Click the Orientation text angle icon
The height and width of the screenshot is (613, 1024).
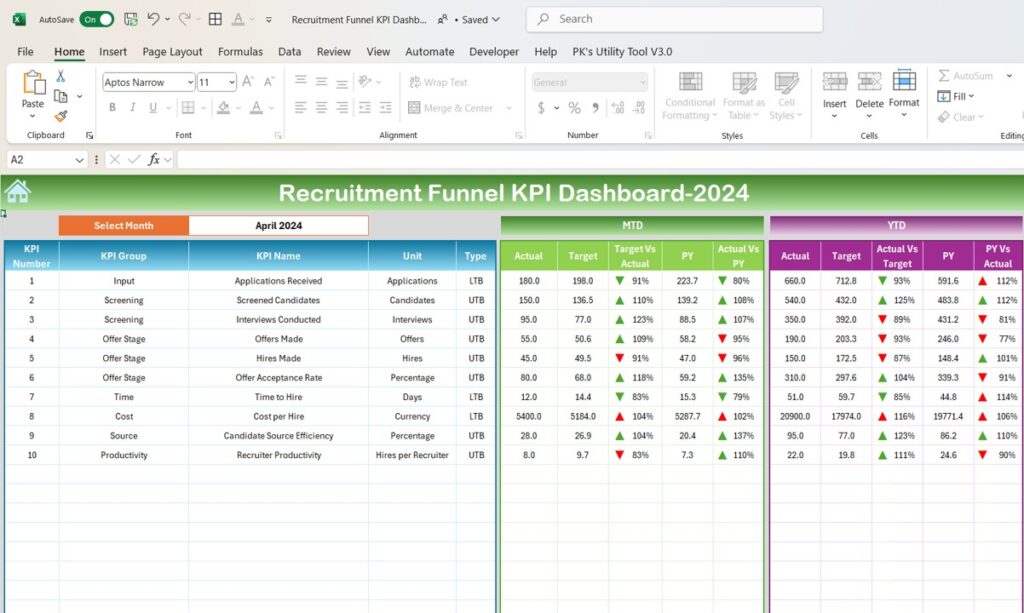364,82
